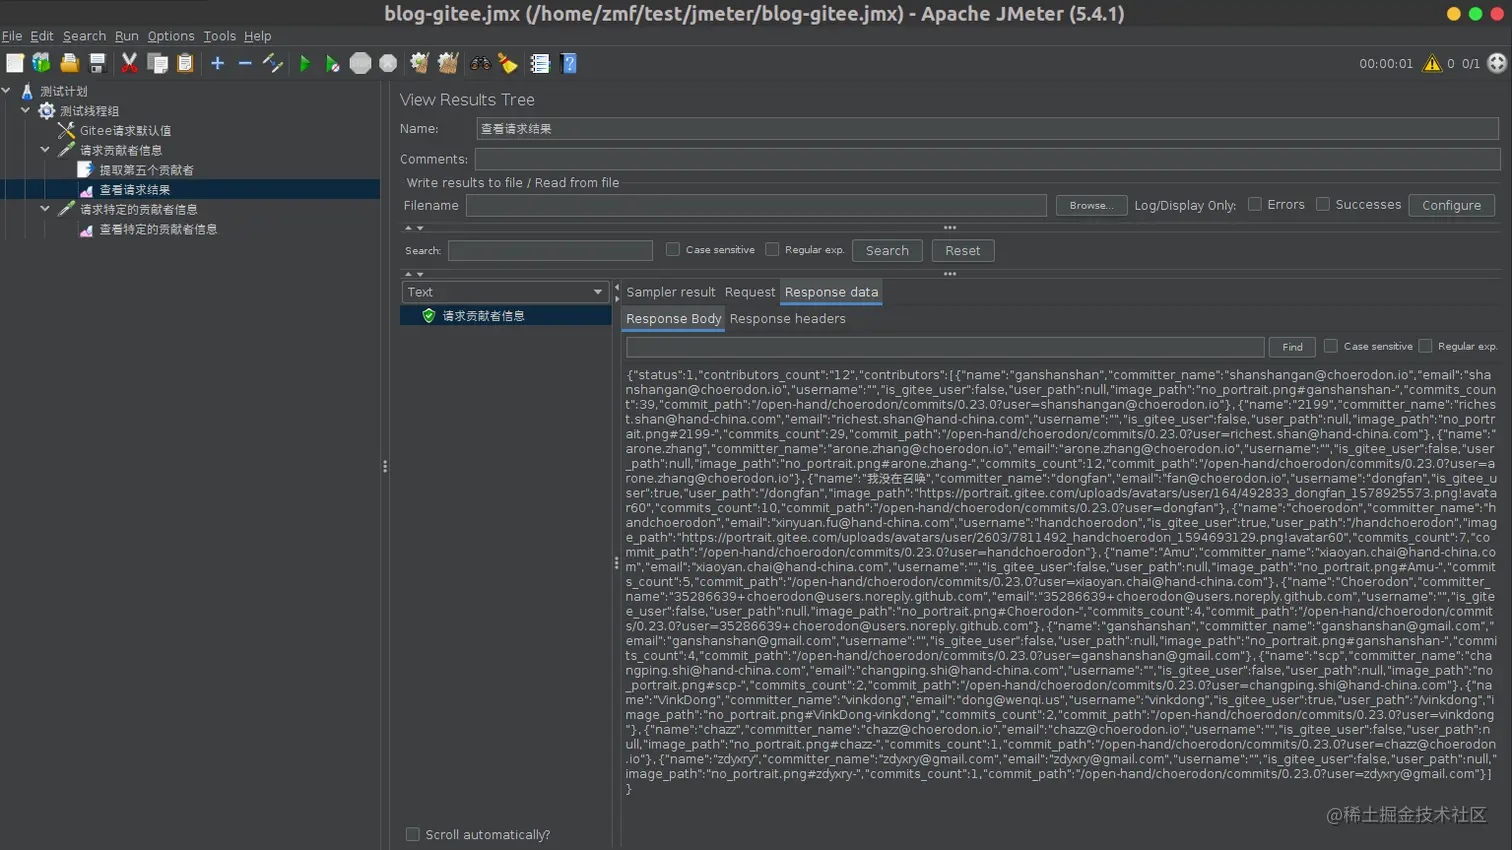Viewport: 1512px width, 850px height.
Task: Collapse the 测试计划 tree node arrow
Action: (7, 91)
